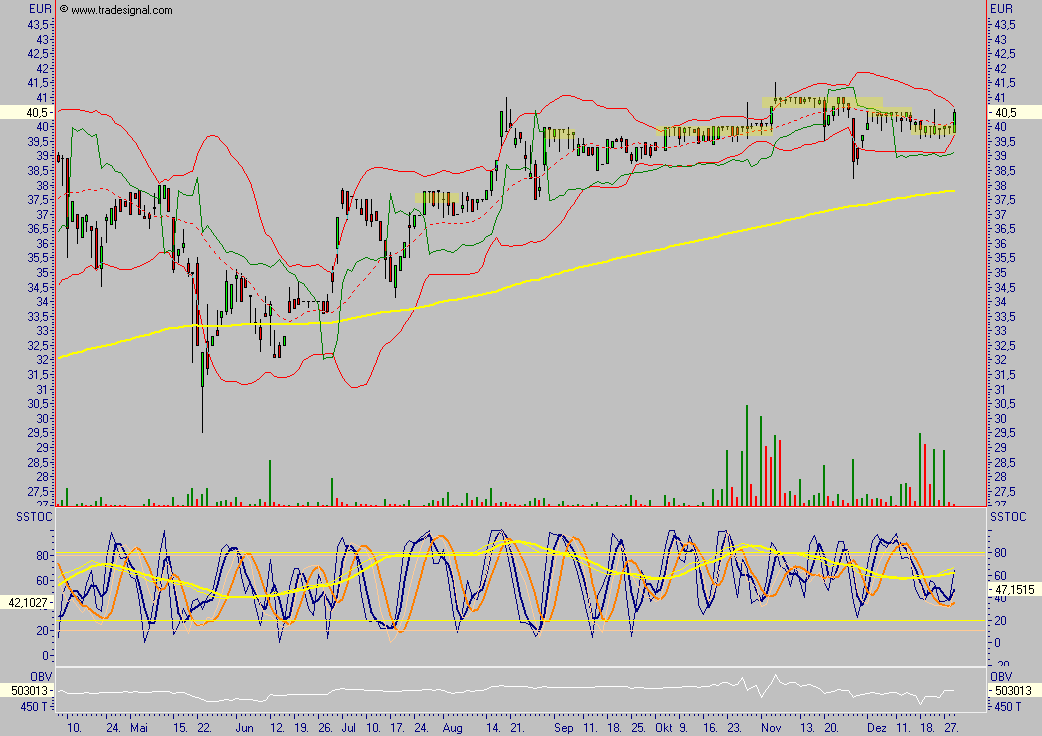Click the 503013 OBV value on right axis

(1012, 689)
